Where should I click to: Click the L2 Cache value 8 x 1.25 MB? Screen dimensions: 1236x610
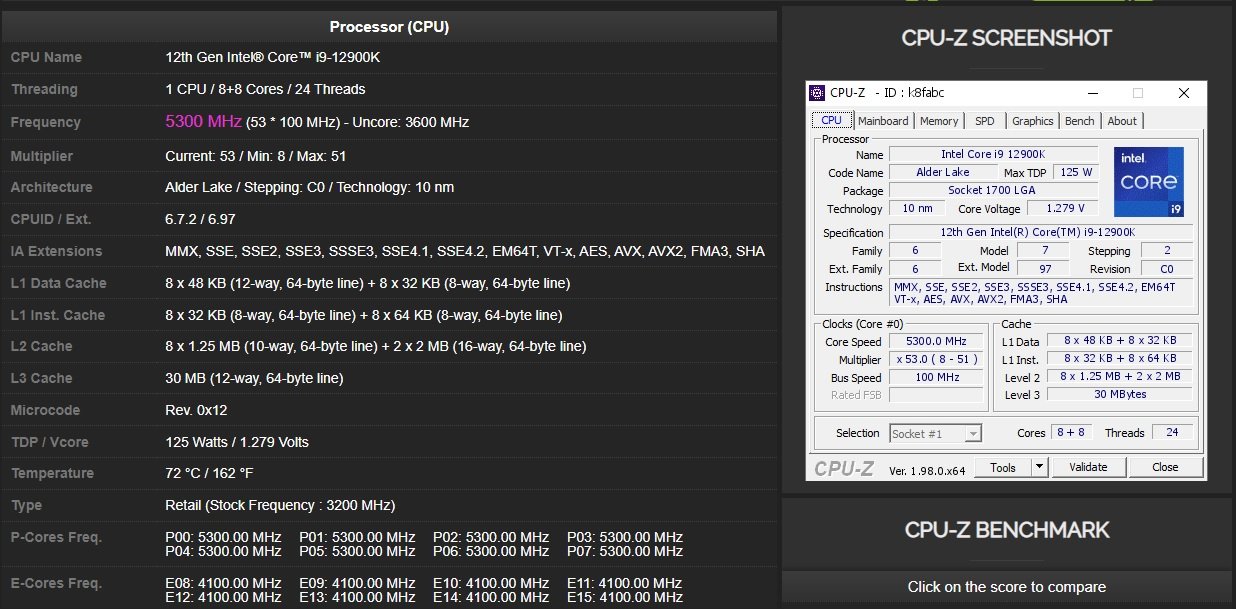point(376,346)
